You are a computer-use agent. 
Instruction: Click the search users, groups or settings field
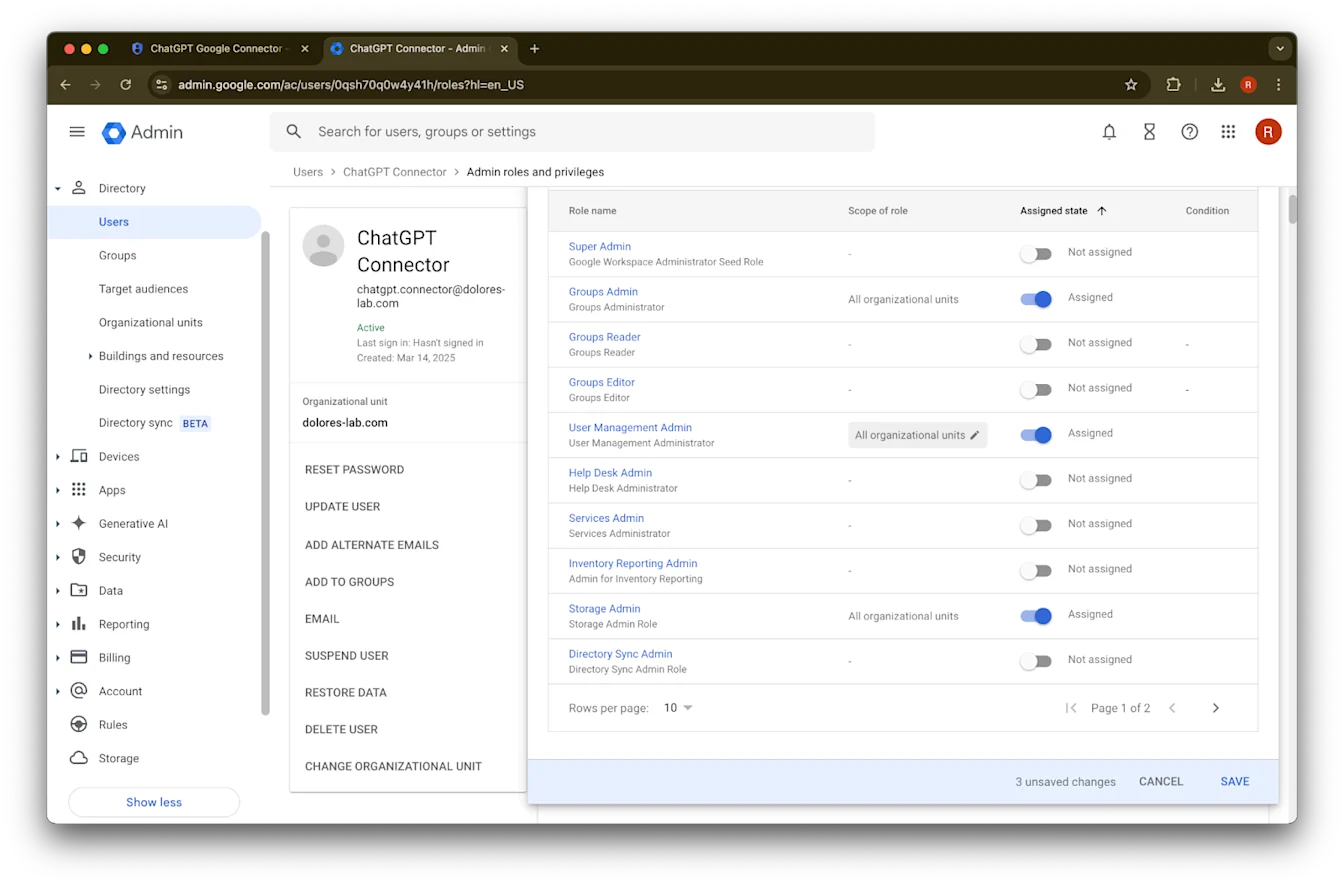pyautogui.click(x=572, y=132)
